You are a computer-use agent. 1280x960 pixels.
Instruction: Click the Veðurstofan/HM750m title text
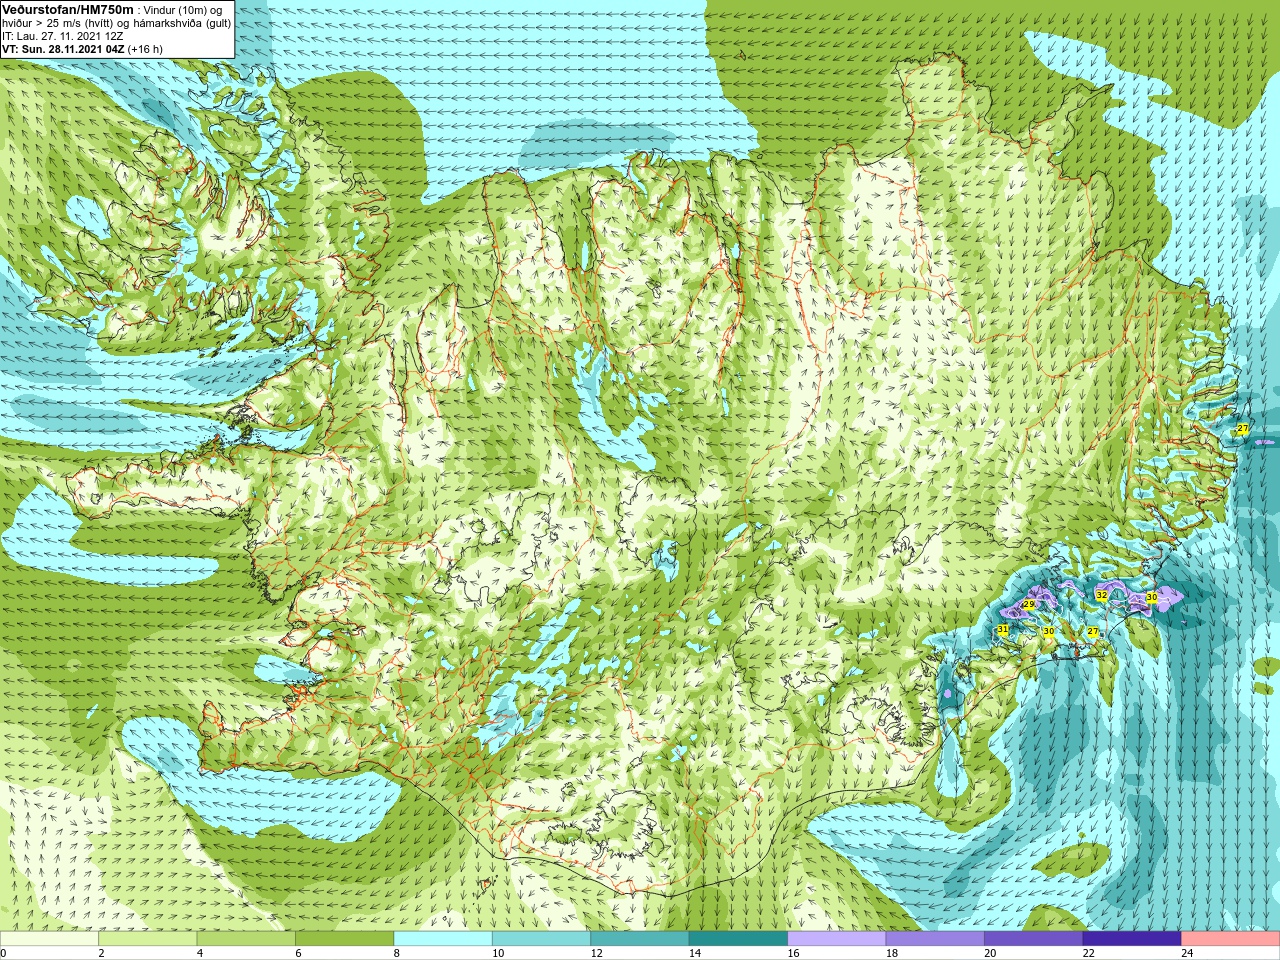coord(66,9)
